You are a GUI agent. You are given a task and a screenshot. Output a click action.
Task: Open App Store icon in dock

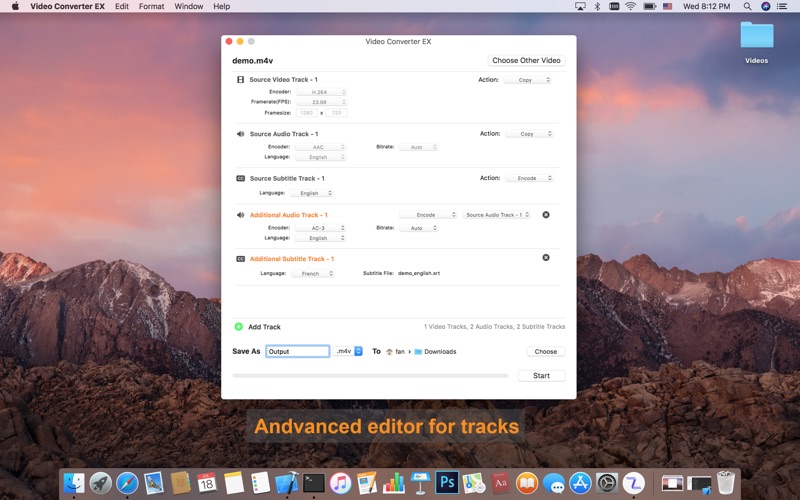coord(580,483)
